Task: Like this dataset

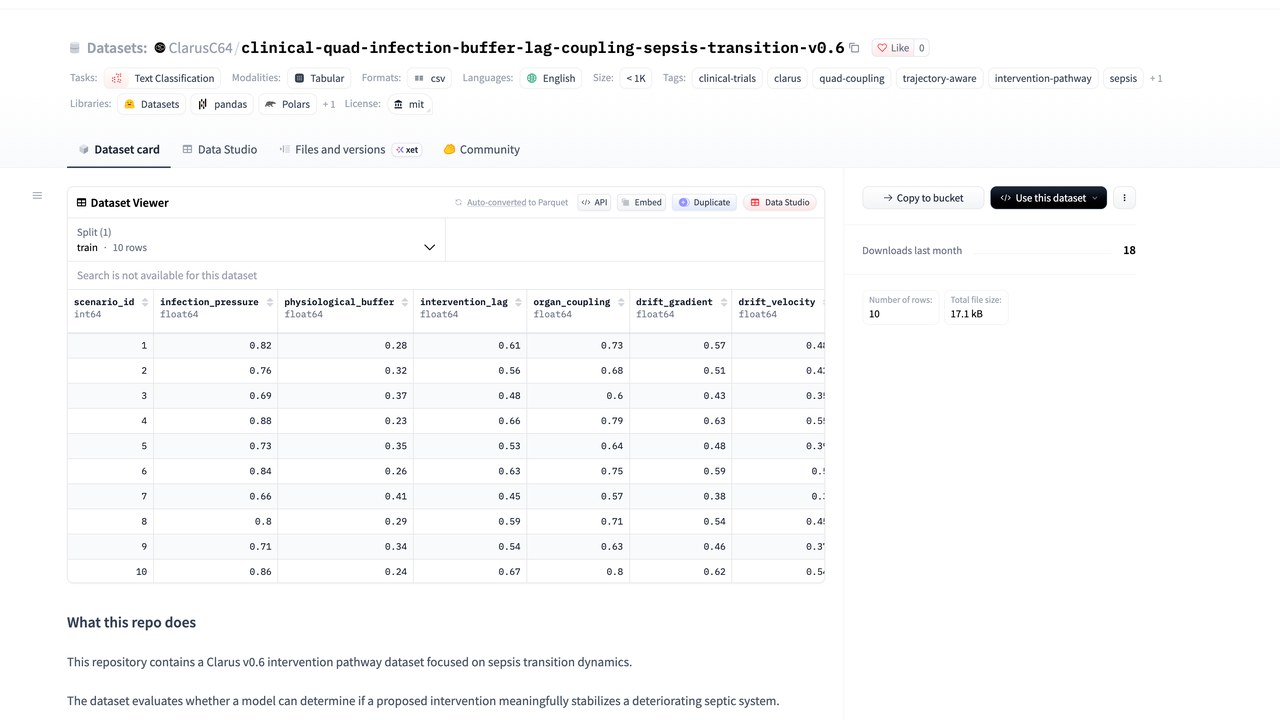Action: pos(893,48)
